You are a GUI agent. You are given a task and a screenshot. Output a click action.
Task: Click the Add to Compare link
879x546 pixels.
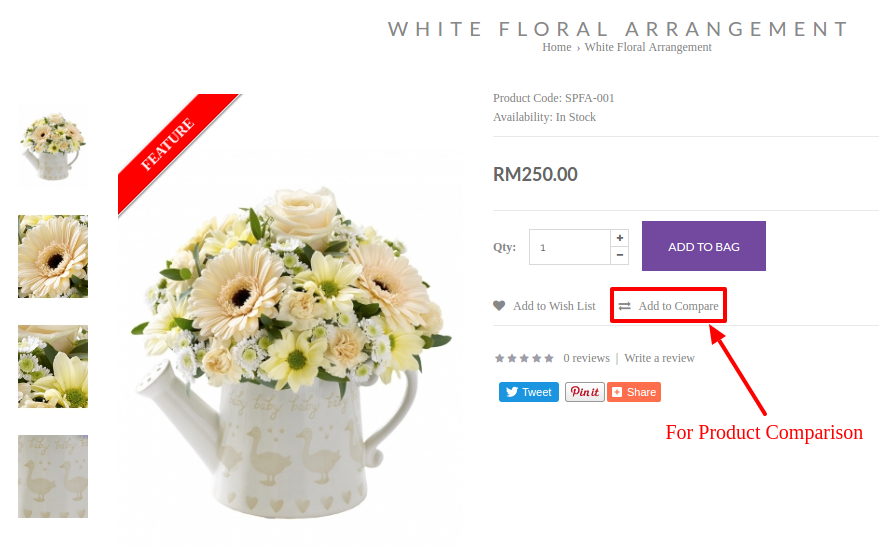pyautogui.click(x=678, y=306)
